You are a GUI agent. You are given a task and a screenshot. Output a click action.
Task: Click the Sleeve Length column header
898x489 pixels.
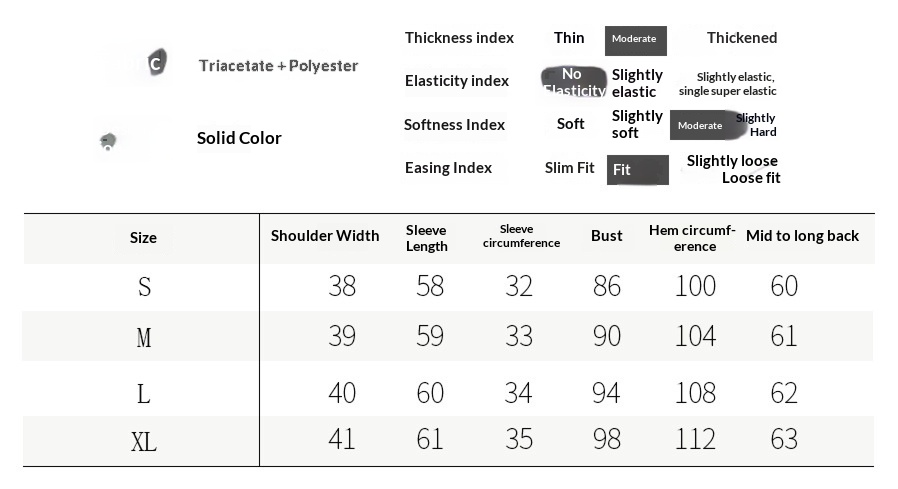(x=427, y=238)
